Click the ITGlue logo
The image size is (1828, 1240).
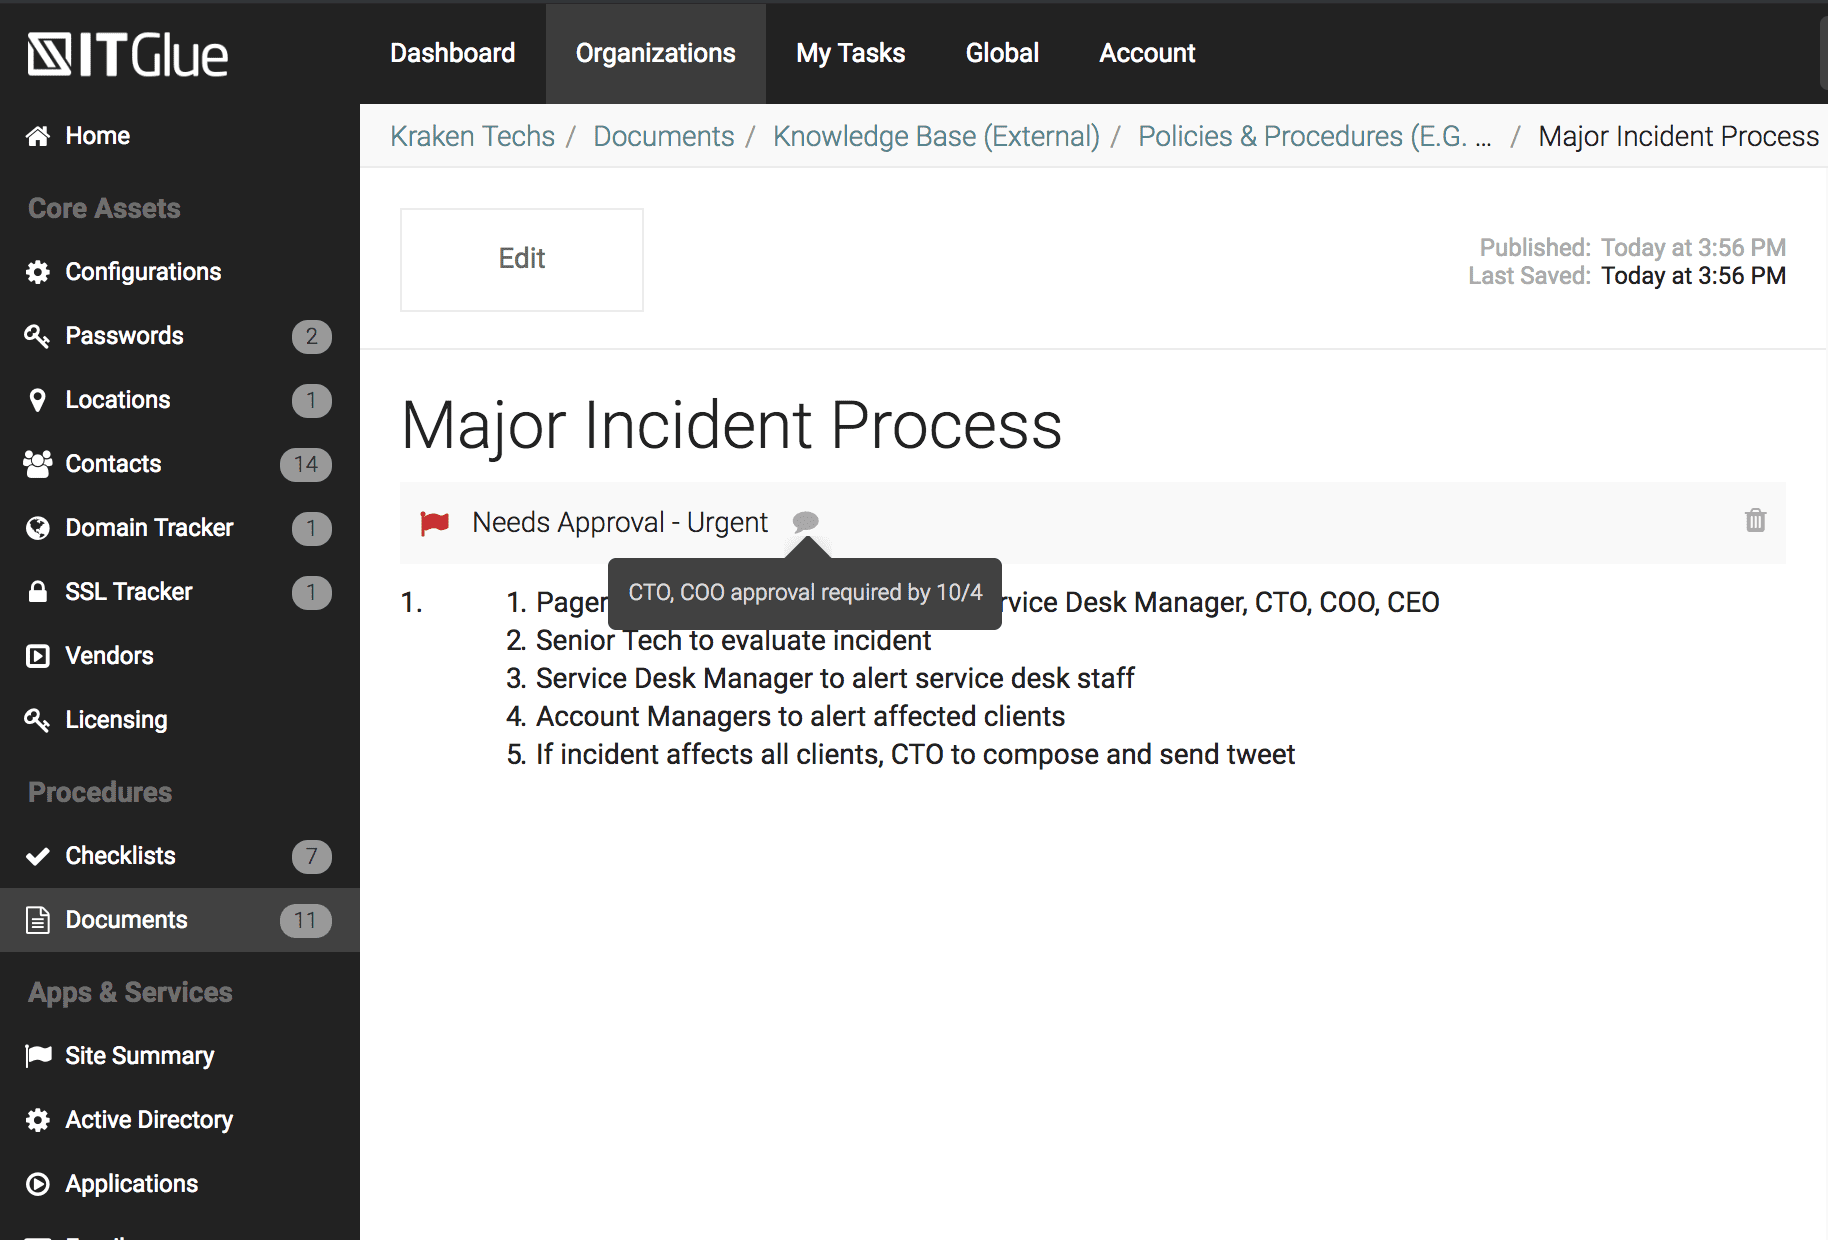pos(128,55)
